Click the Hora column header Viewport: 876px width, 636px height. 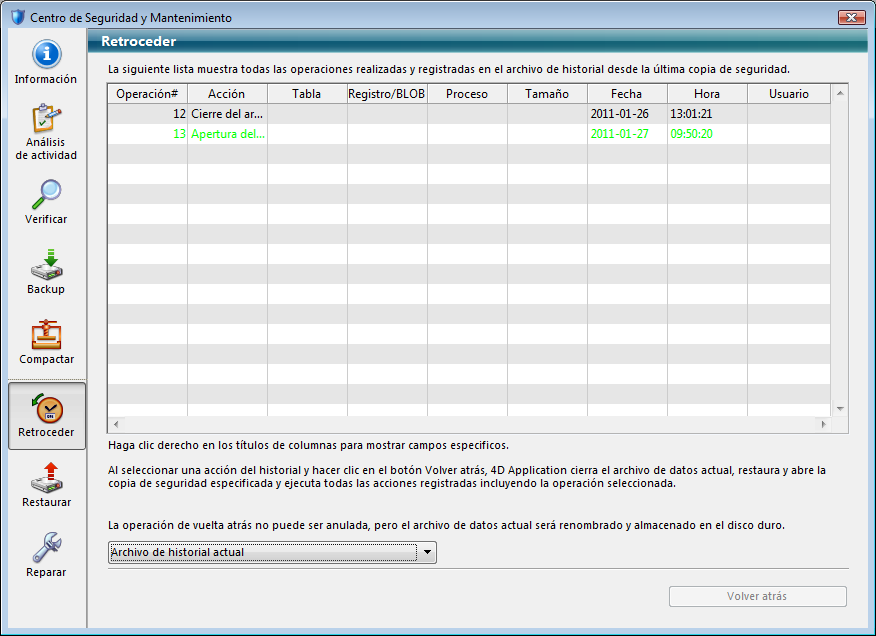[x=707, y=94]
